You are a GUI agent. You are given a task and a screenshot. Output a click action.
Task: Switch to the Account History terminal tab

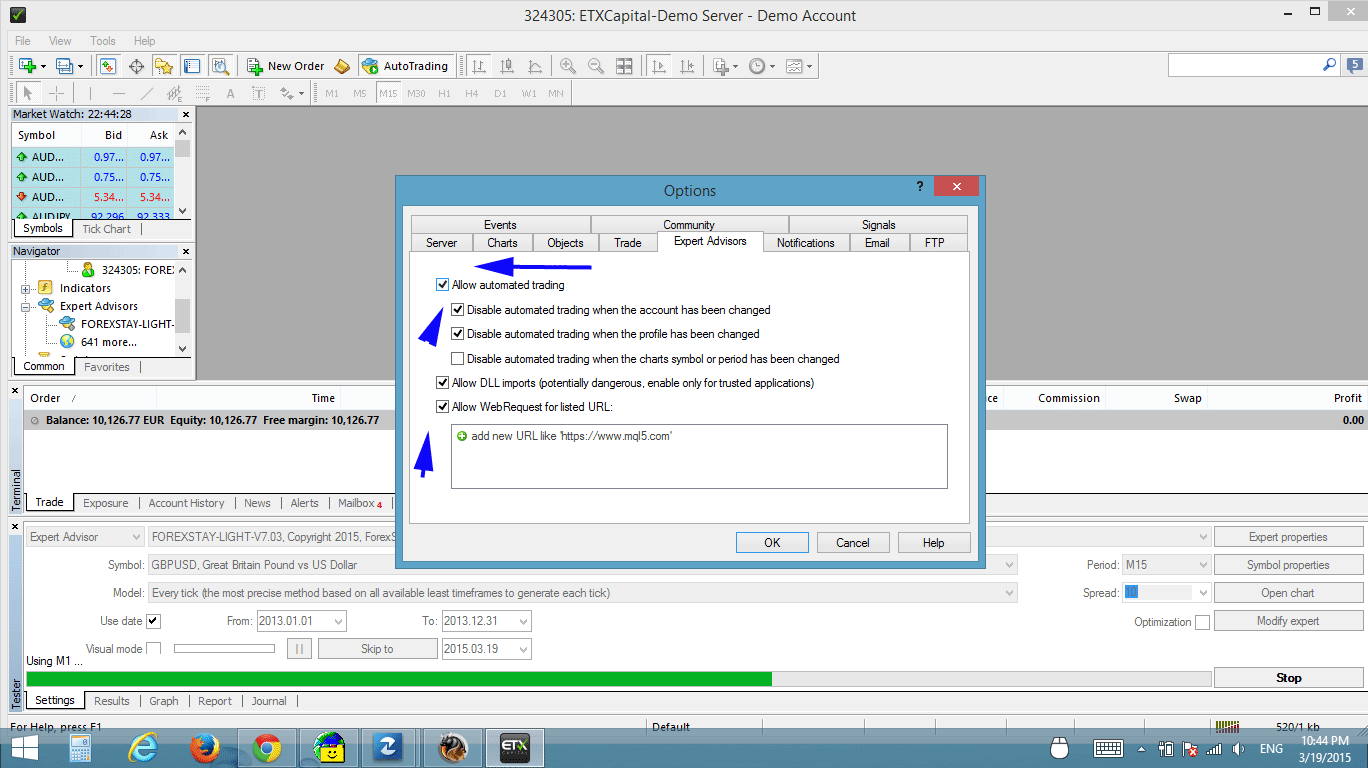pos(186,503)
